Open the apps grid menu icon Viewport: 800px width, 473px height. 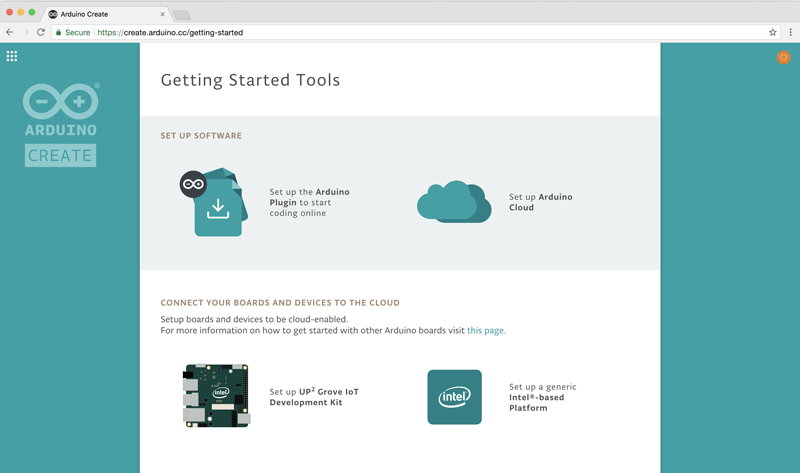pos(12,56)
